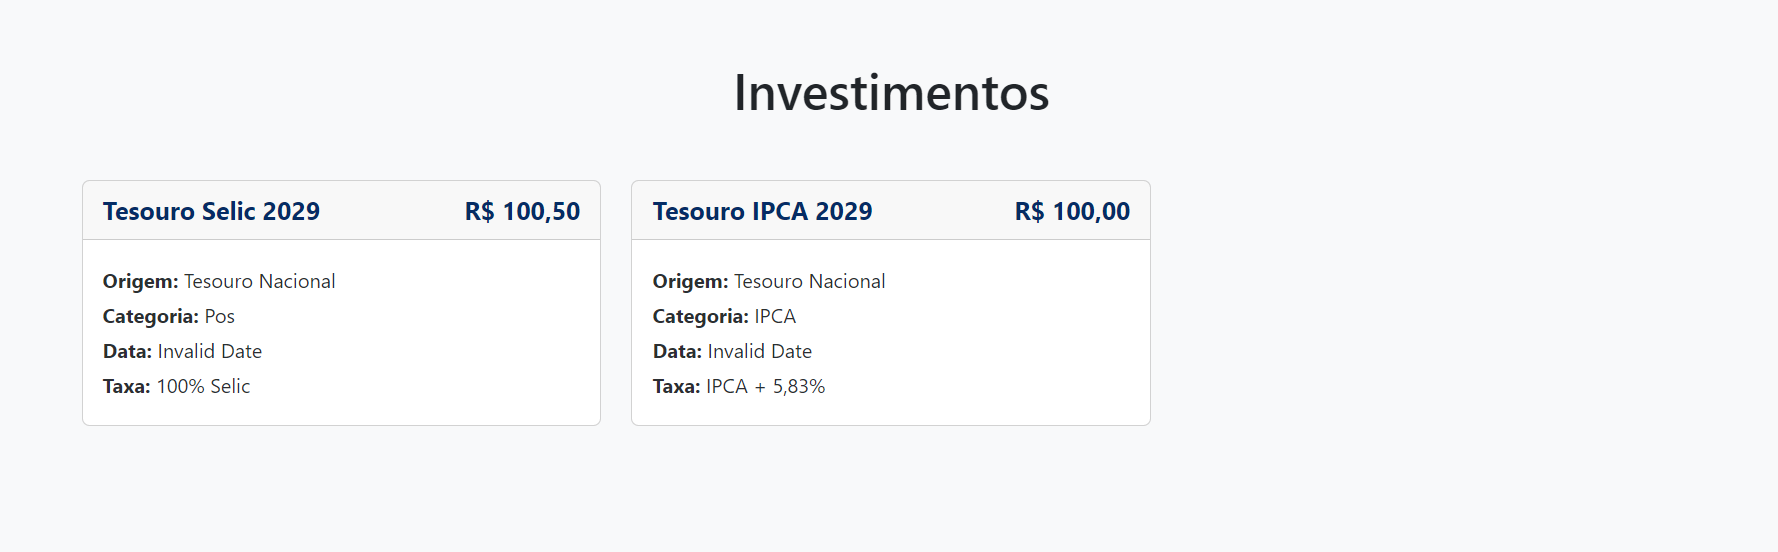Click the R$ 100,00 price

(1072, 211)
